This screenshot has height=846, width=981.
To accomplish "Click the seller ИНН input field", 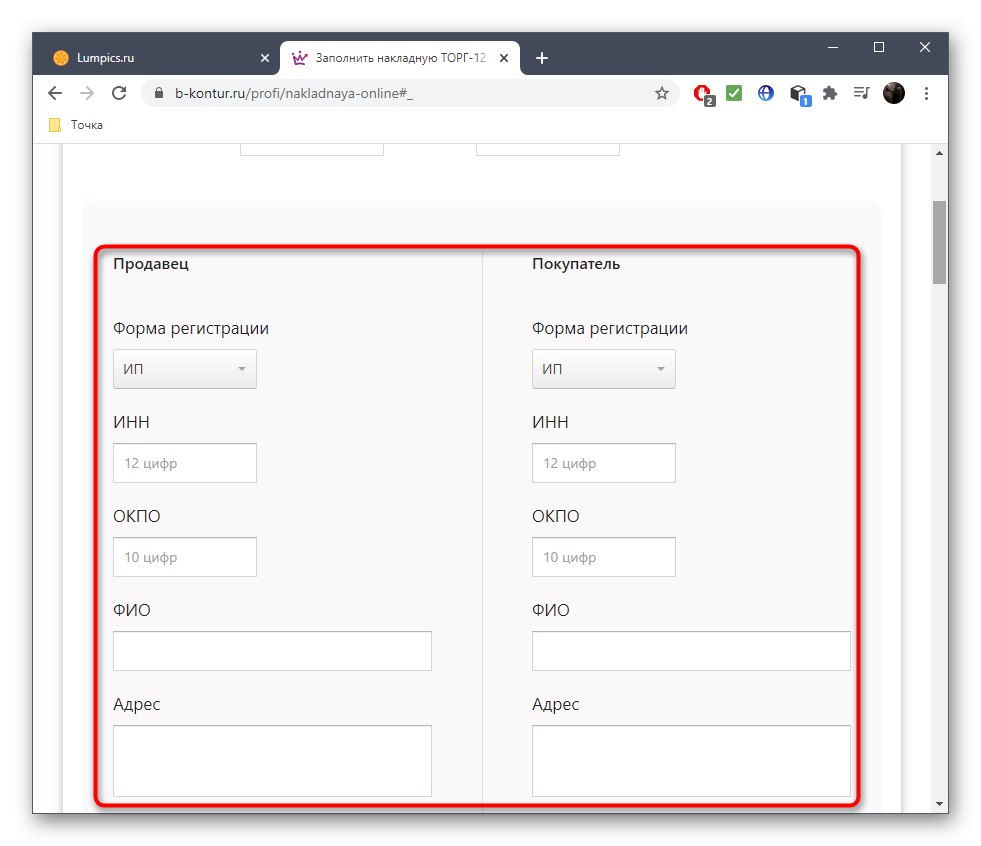I will point(184,462).
